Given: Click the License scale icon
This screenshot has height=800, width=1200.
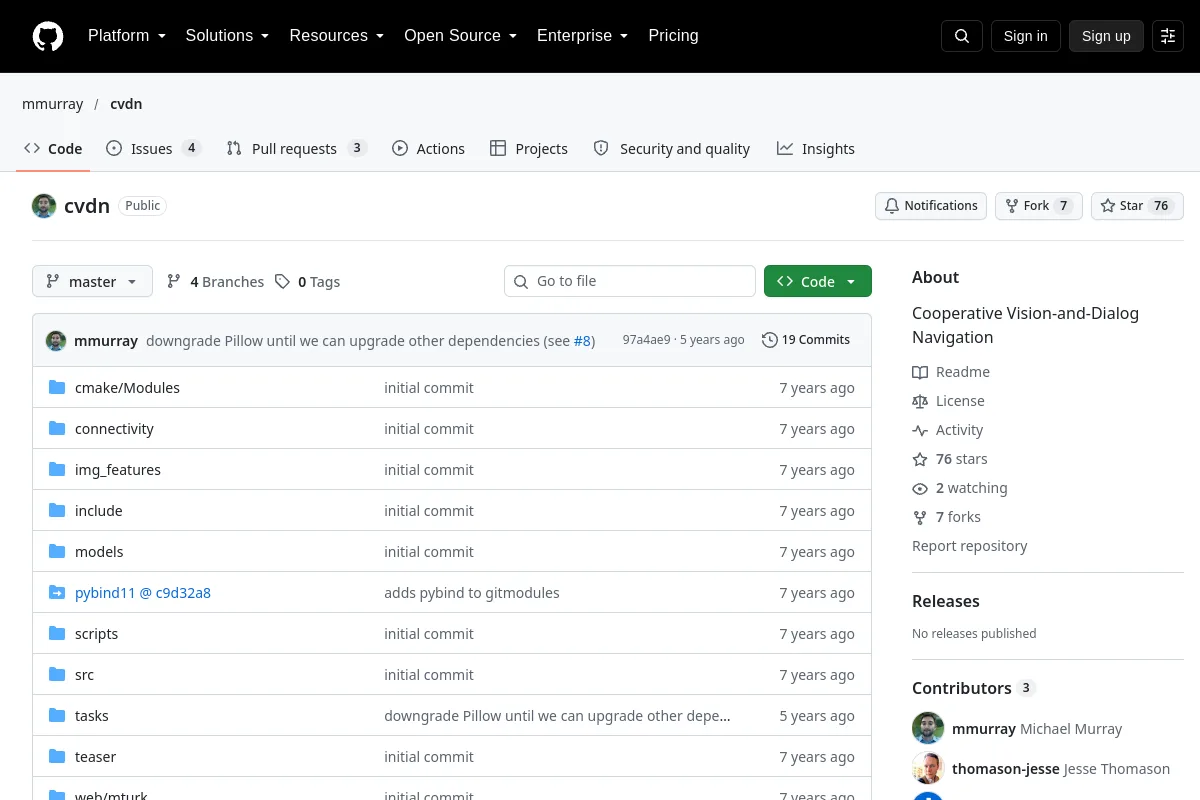Looking at the screenshot, I should click(920, 401).
